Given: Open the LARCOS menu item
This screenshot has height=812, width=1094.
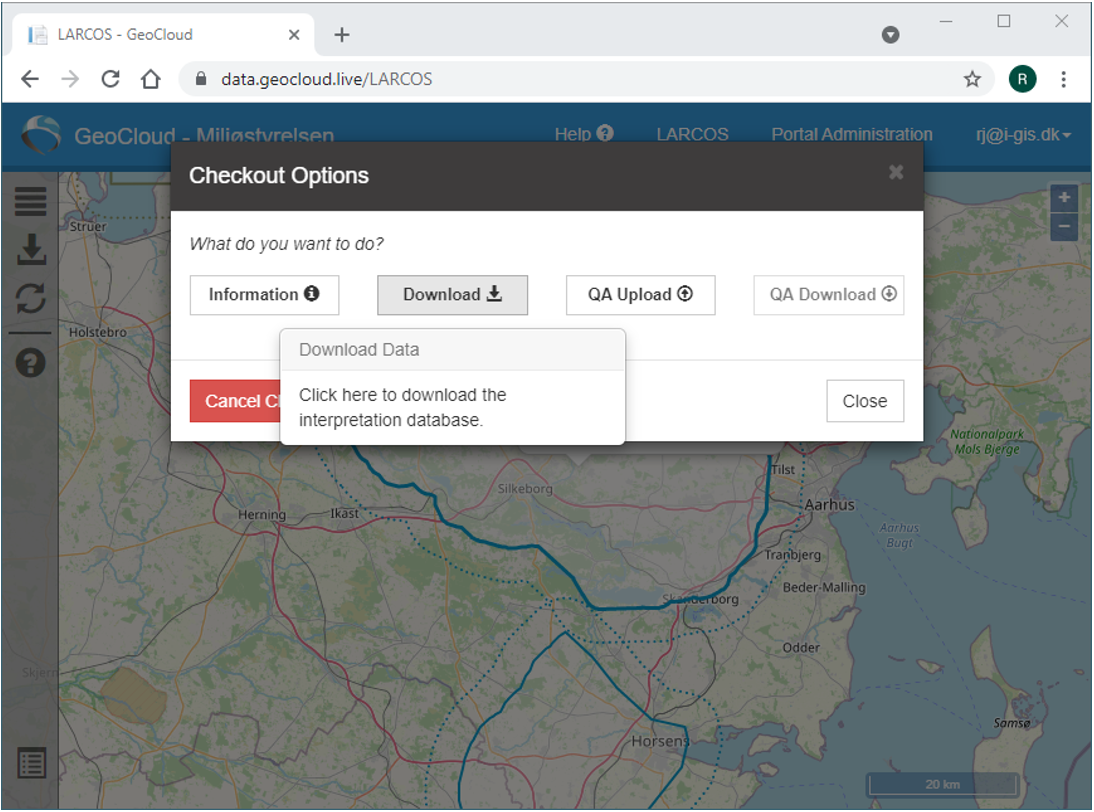Looking at the screenshot, I should [x=692, y=135].
